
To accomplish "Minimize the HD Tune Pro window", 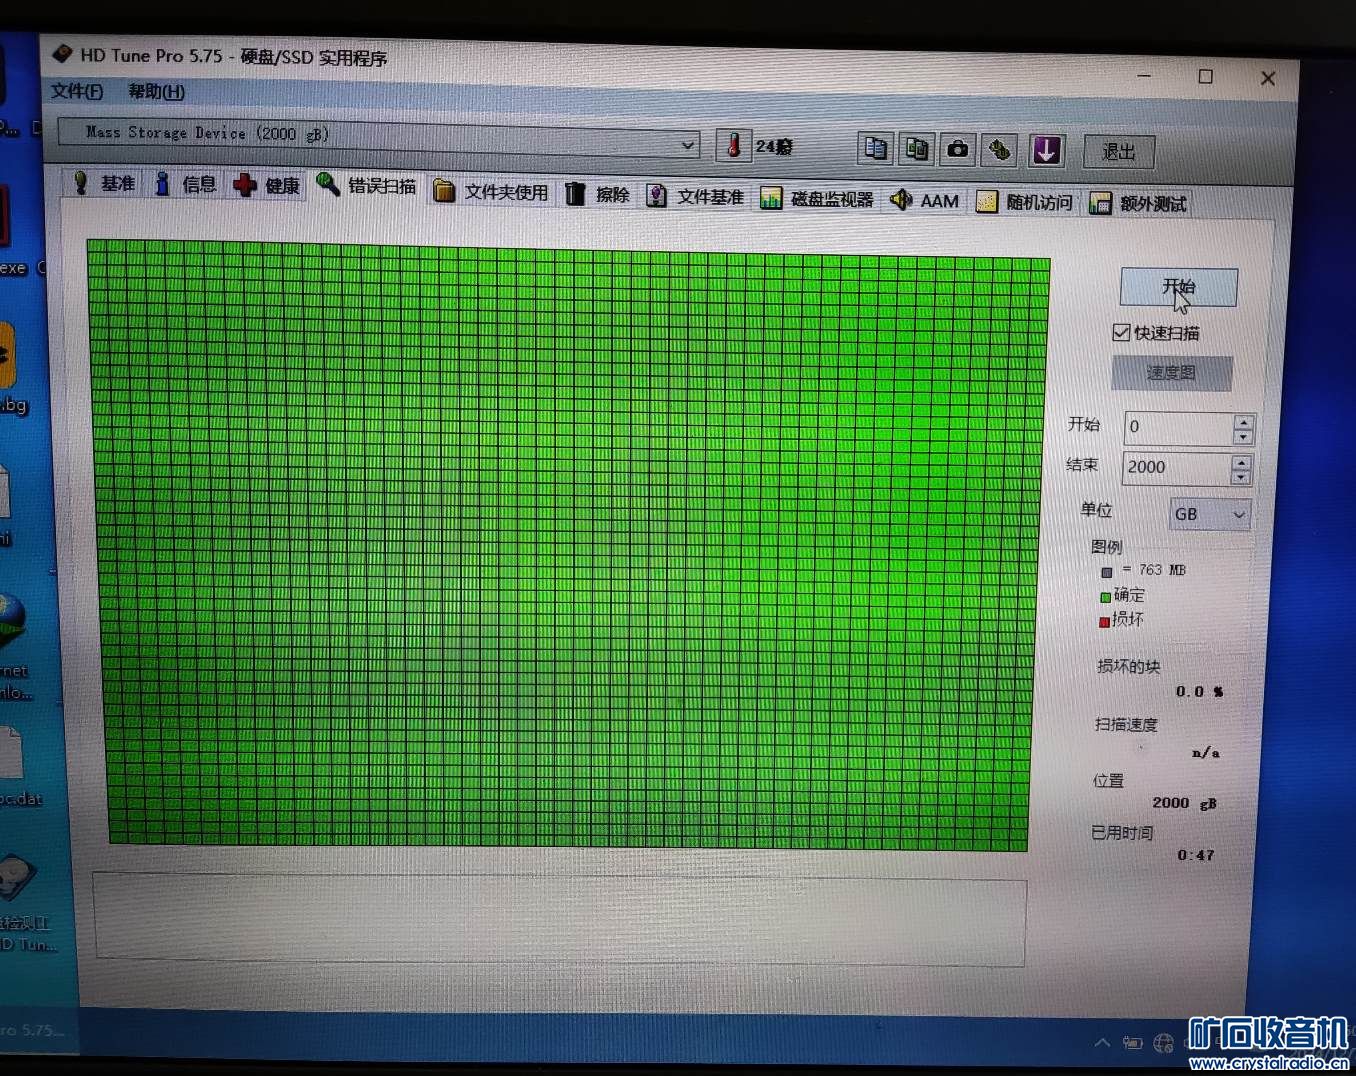I will (1144, 75).
